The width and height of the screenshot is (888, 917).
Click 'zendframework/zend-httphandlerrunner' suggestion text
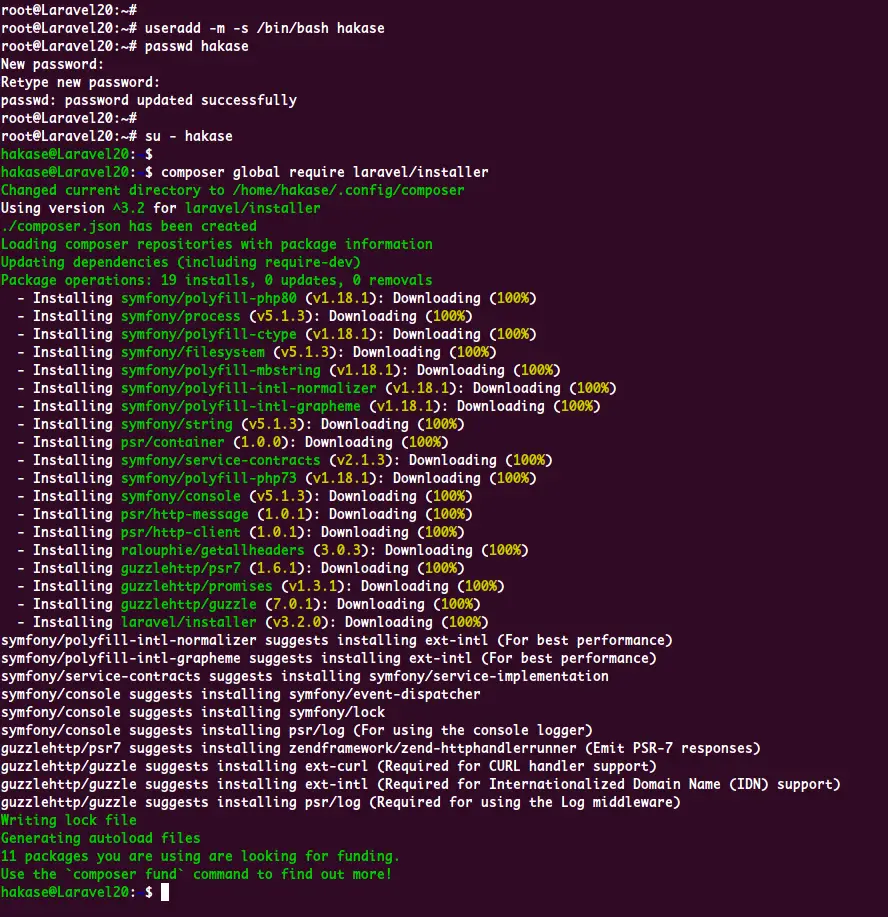(x=433, y=749)
